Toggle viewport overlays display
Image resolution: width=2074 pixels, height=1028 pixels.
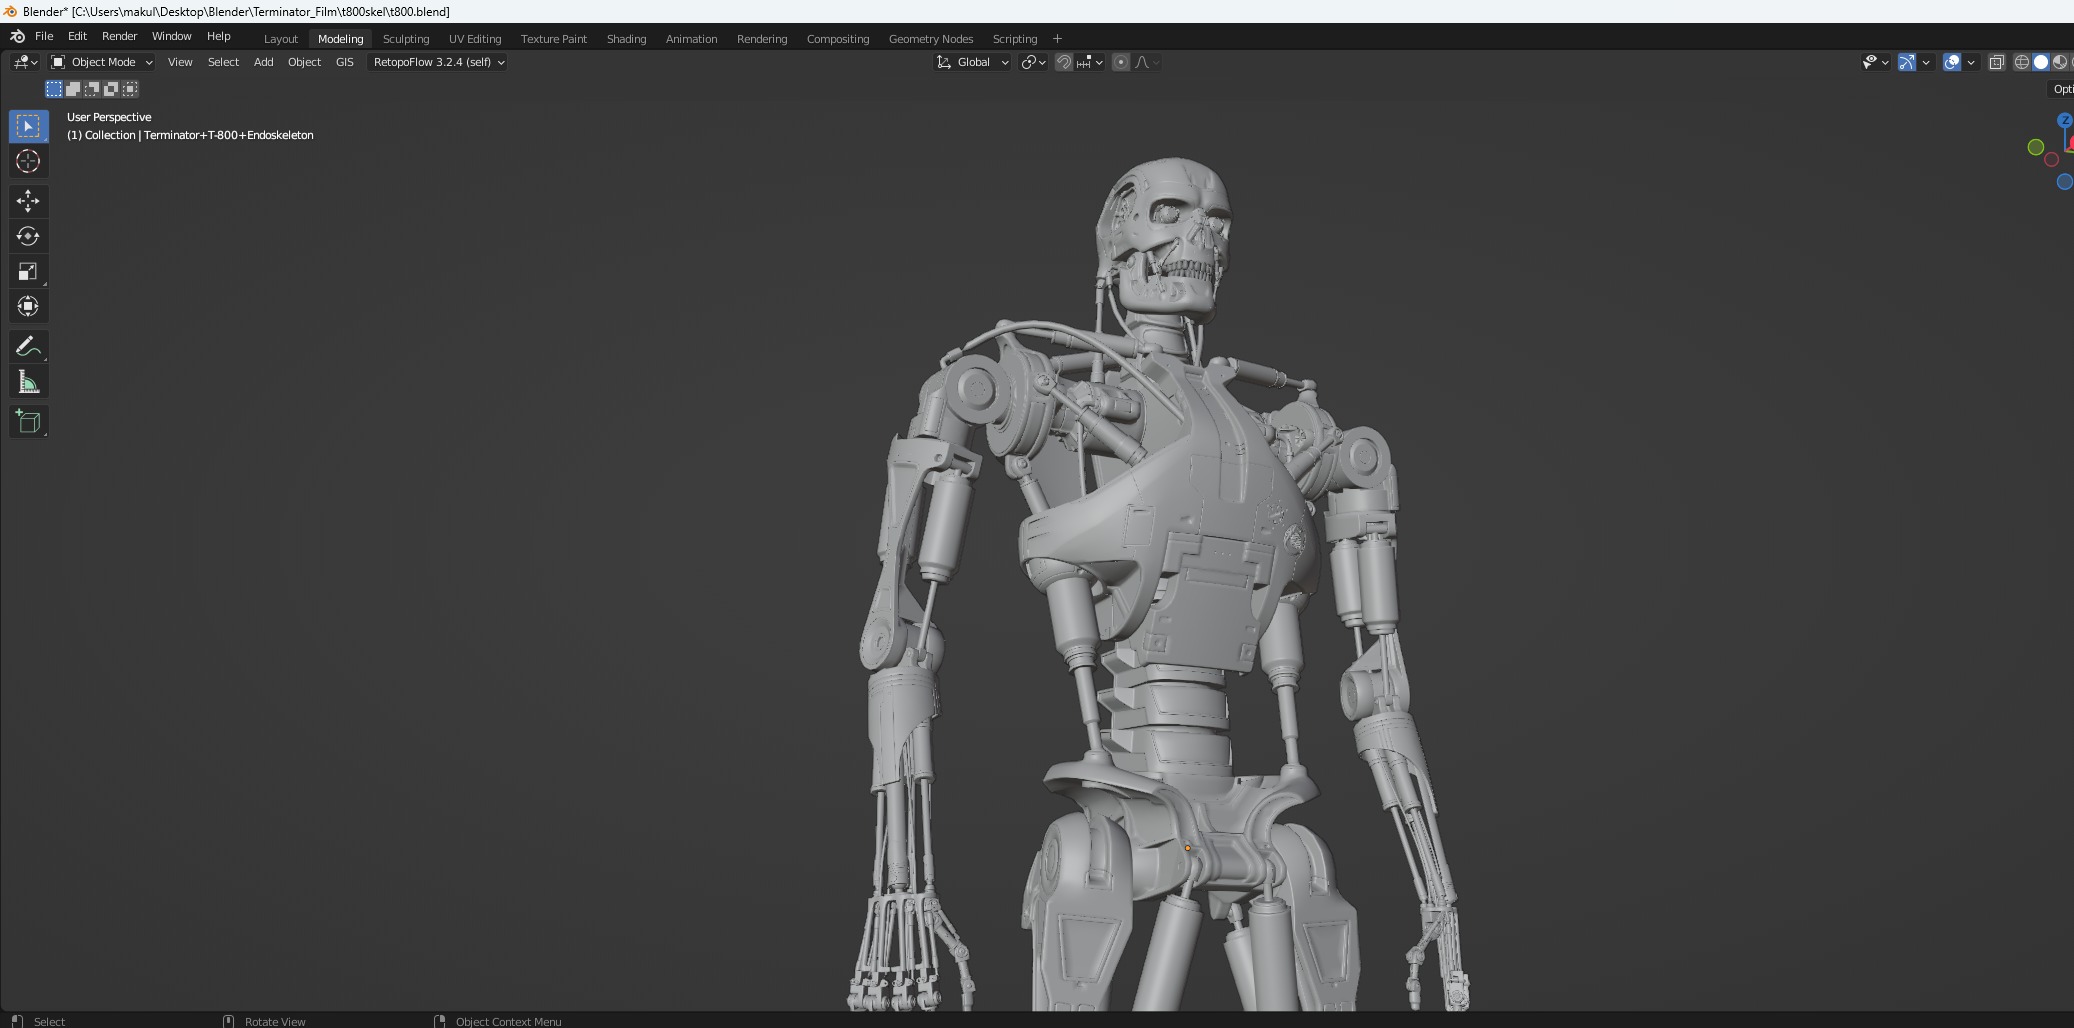coord(1952,62)
